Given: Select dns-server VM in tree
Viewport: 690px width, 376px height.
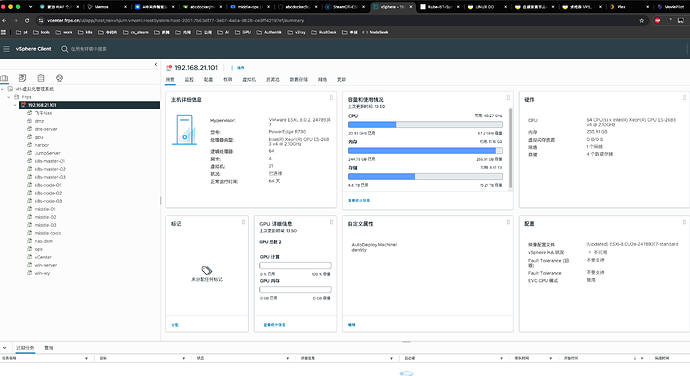Looking at the screenshot, I should tap(46, 129).
